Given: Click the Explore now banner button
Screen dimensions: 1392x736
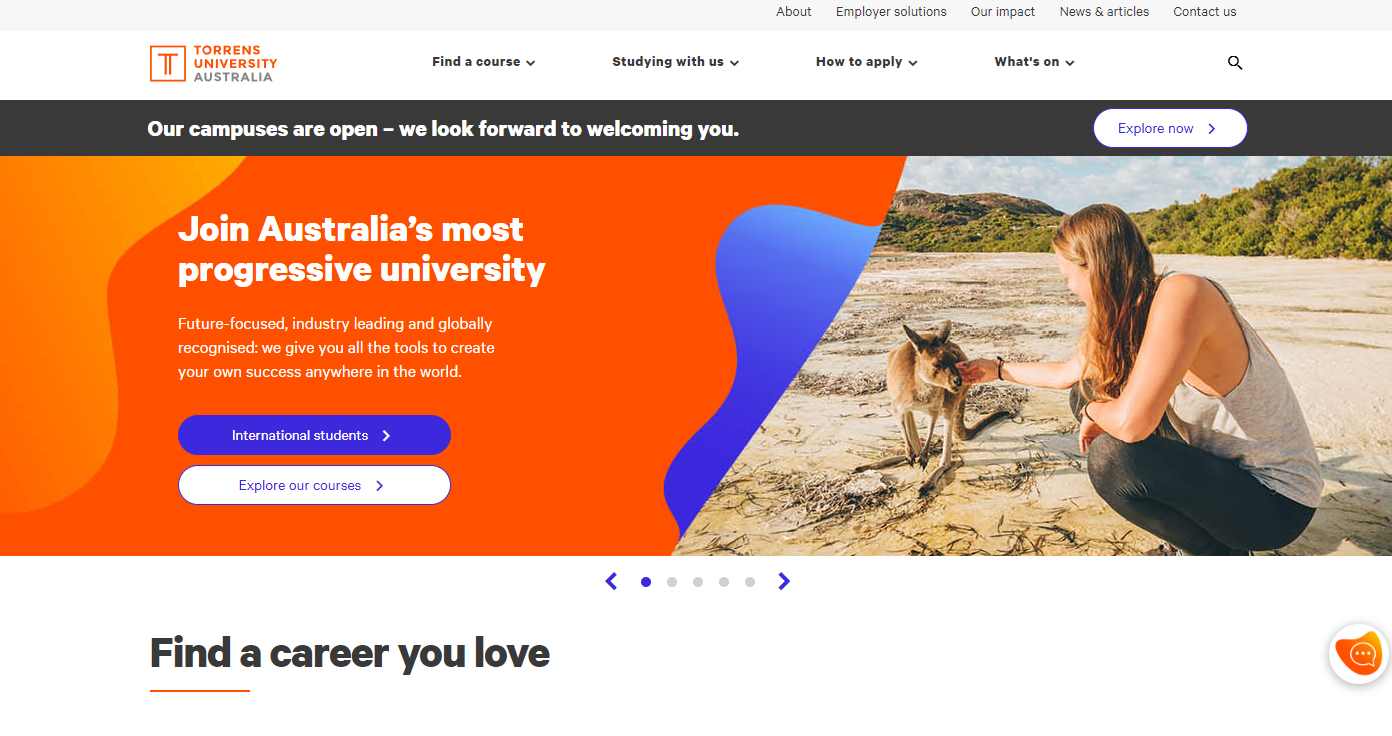Looking at the screenshot, I should [x=1170, y=128].
